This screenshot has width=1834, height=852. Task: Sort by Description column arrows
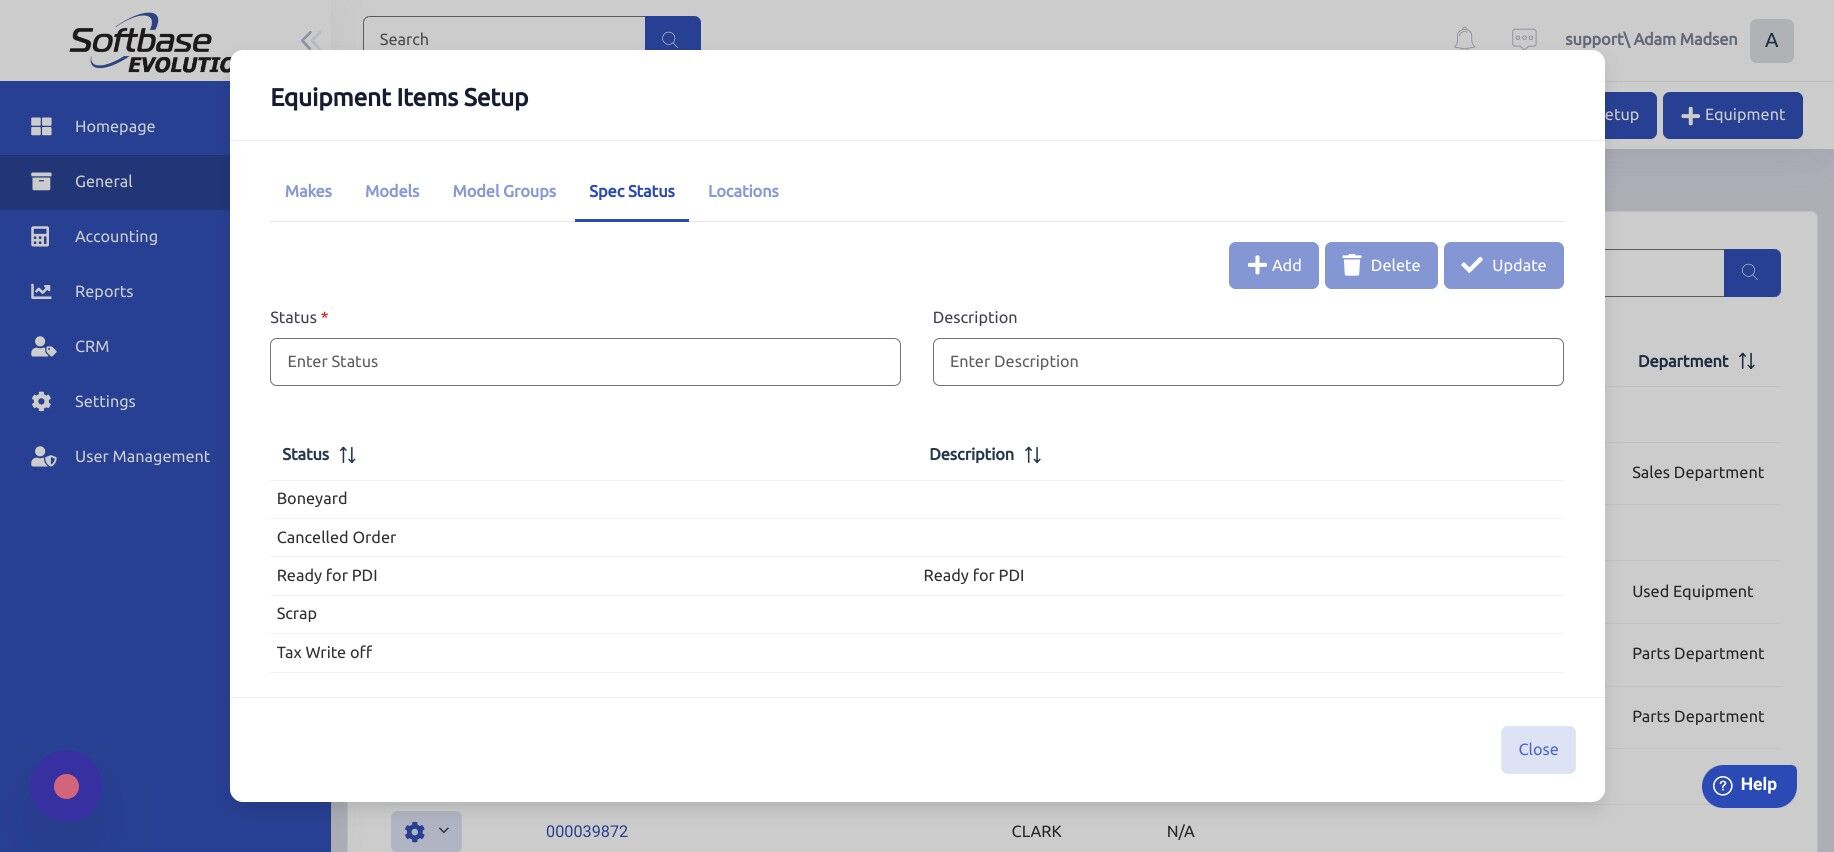[1033, 455]
